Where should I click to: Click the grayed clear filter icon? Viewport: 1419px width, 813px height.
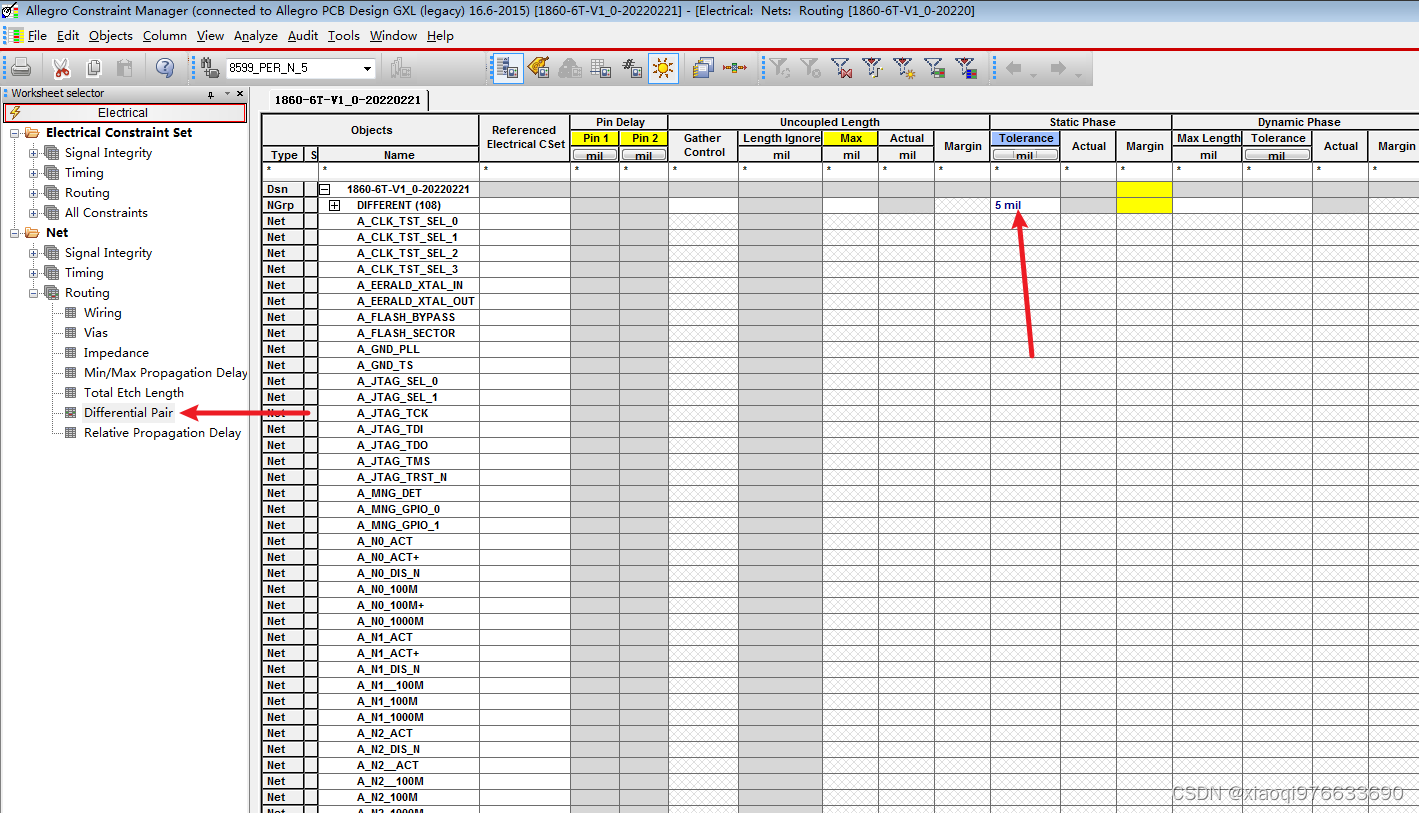(811, 68)
